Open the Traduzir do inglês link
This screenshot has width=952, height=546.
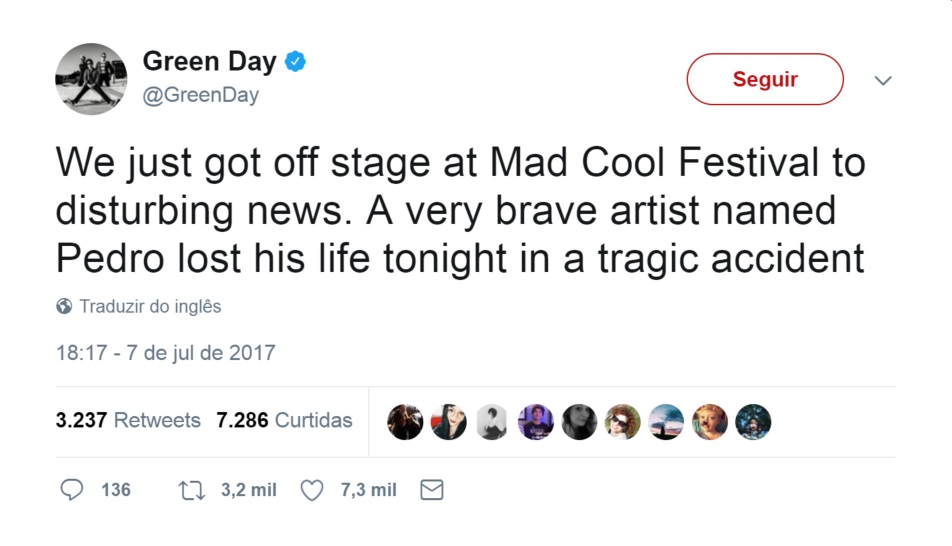150,306
